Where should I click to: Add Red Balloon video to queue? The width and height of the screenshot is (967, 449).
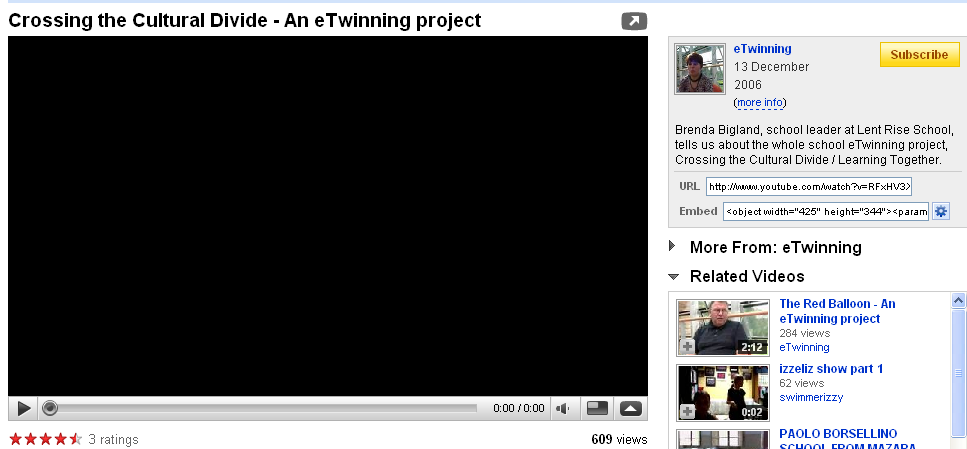pos(687,347)
